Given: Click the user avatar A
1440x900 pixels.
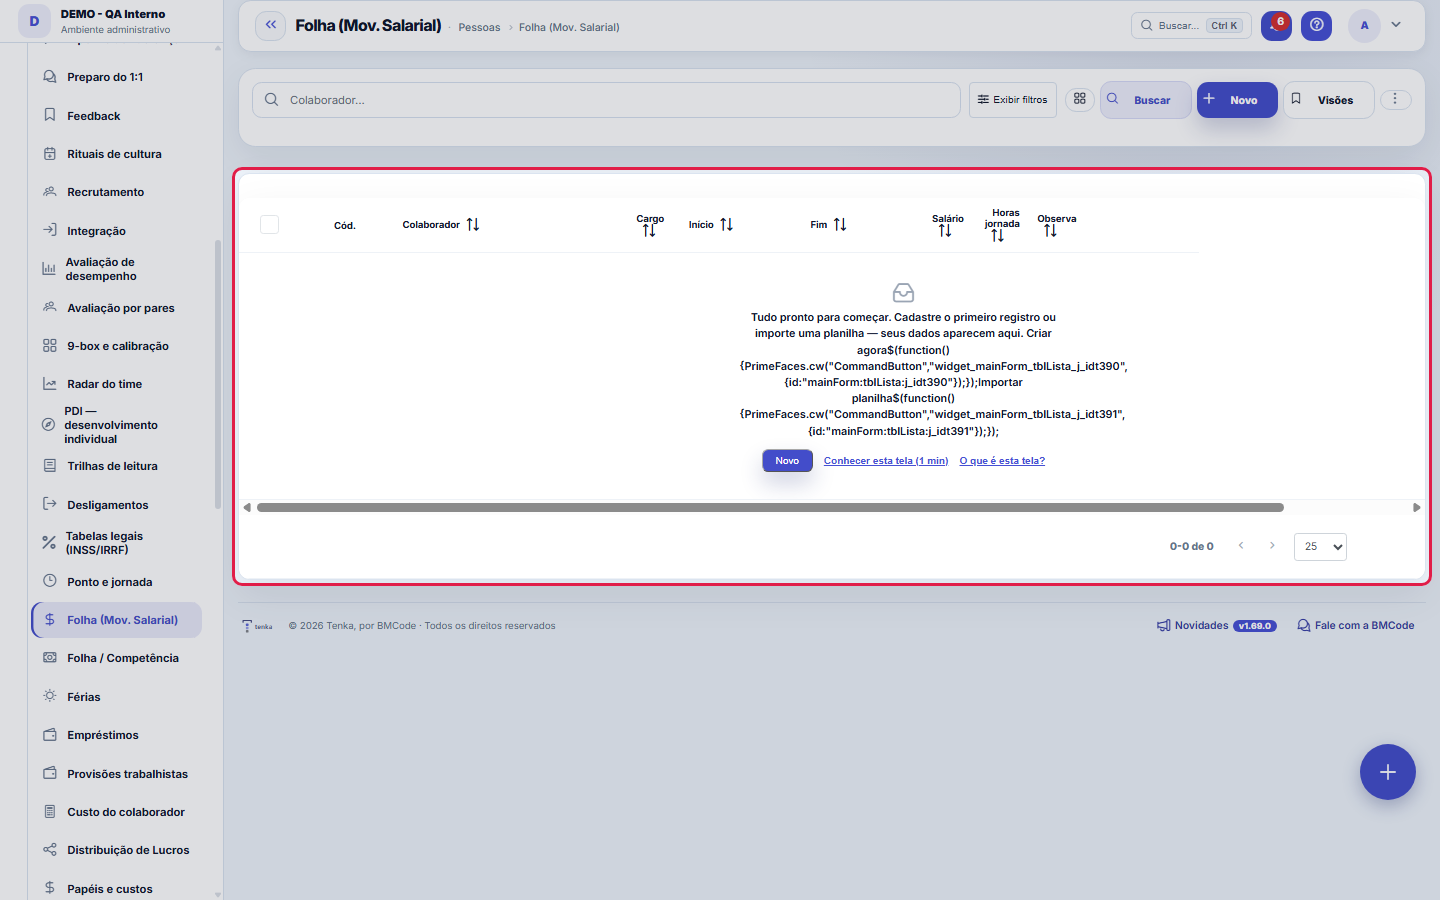Looking at the screenshot, I should pyautogui.click(x=1364, y=26).
